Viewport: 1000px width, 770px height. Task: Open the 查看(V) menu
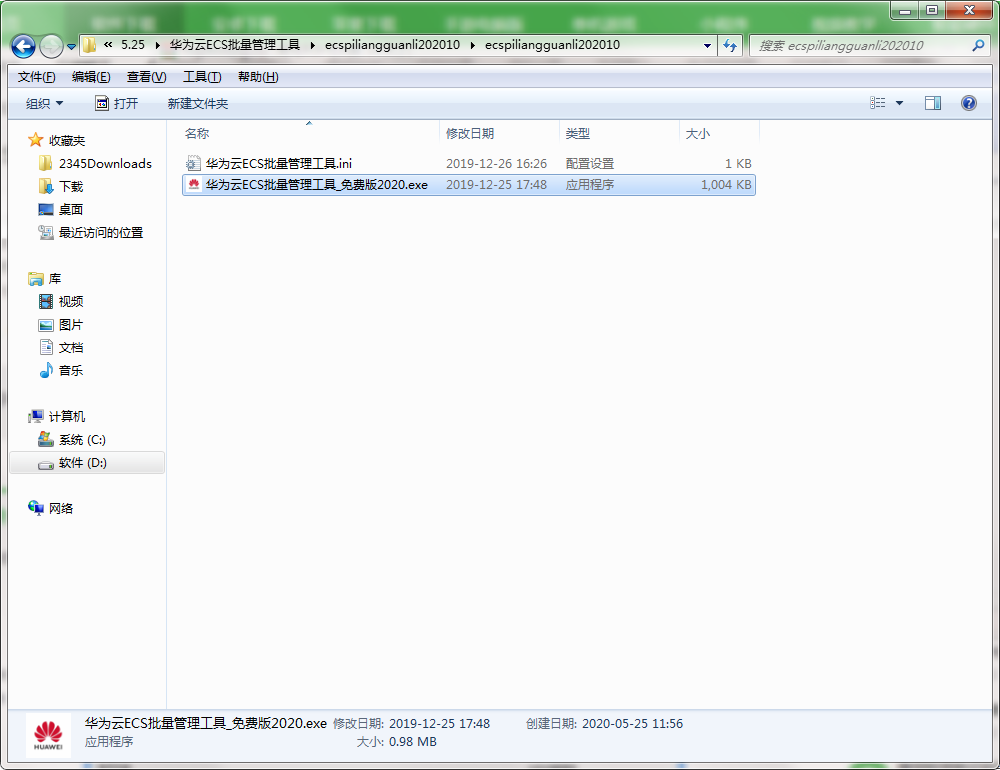tap(146, 77)
